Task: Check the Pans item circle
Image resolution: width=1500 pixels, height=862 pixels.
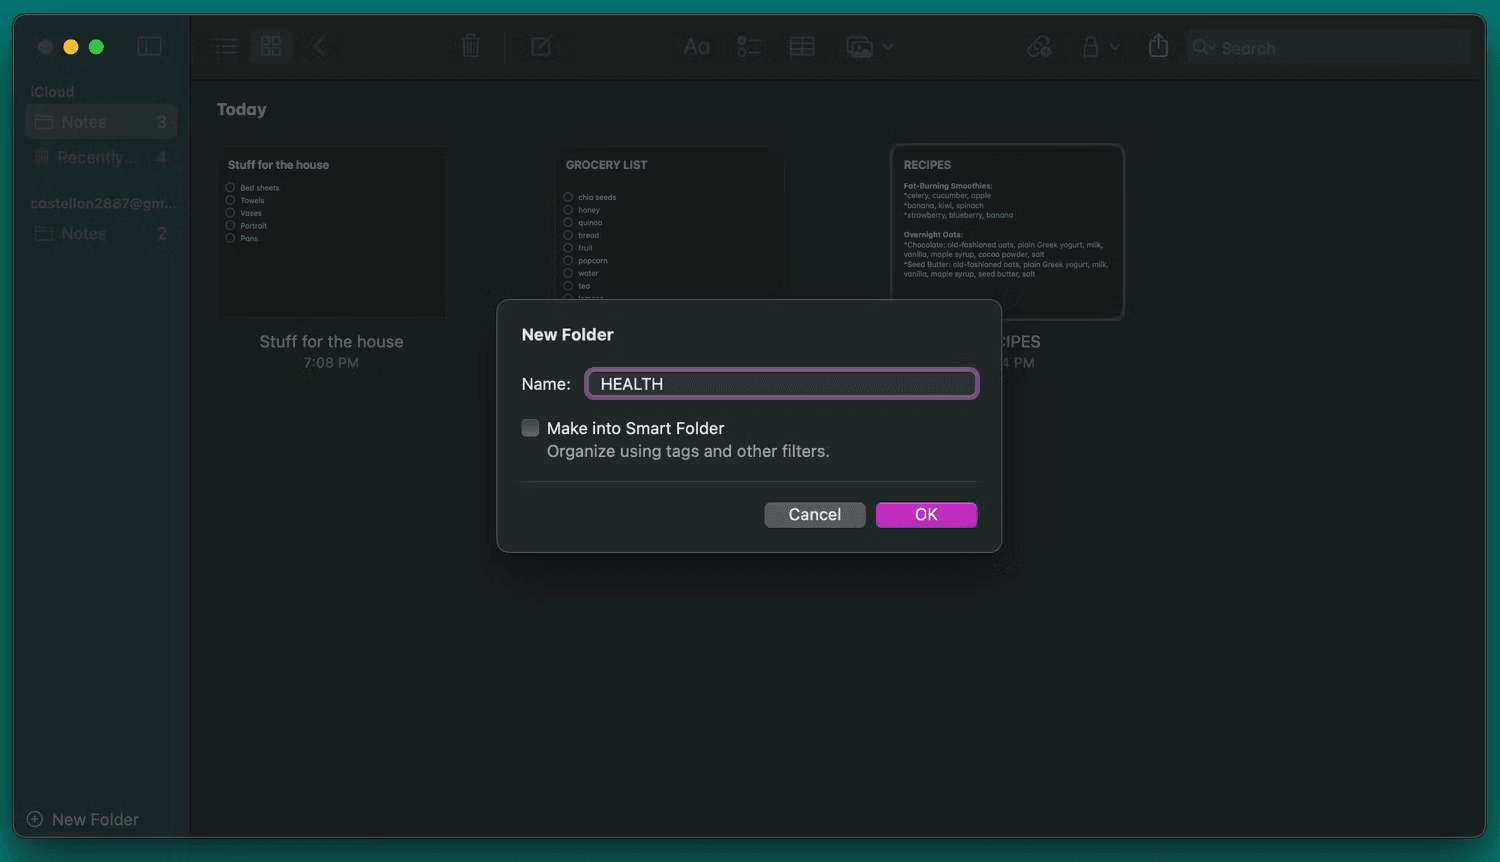Action: [x=230, y=238]
